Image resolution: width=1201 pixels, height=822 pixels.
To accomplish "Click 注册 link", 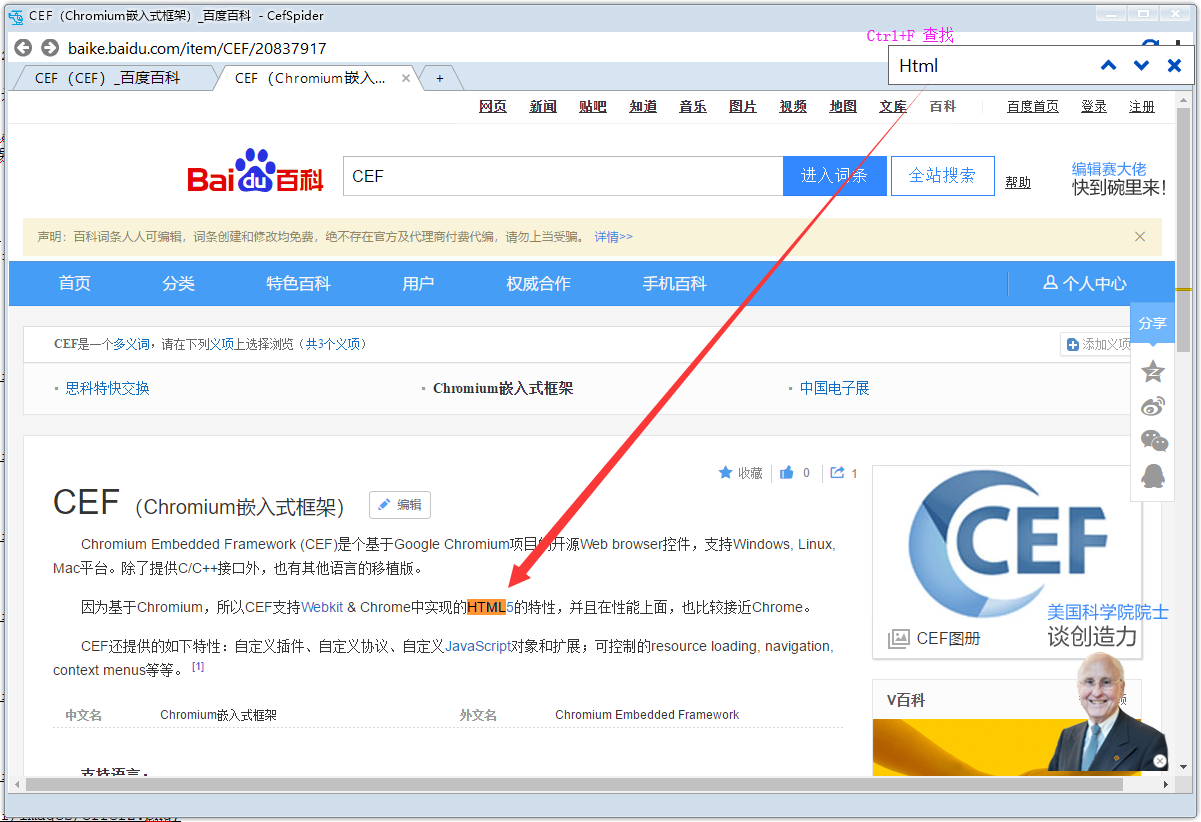I will pos(1142,106).
